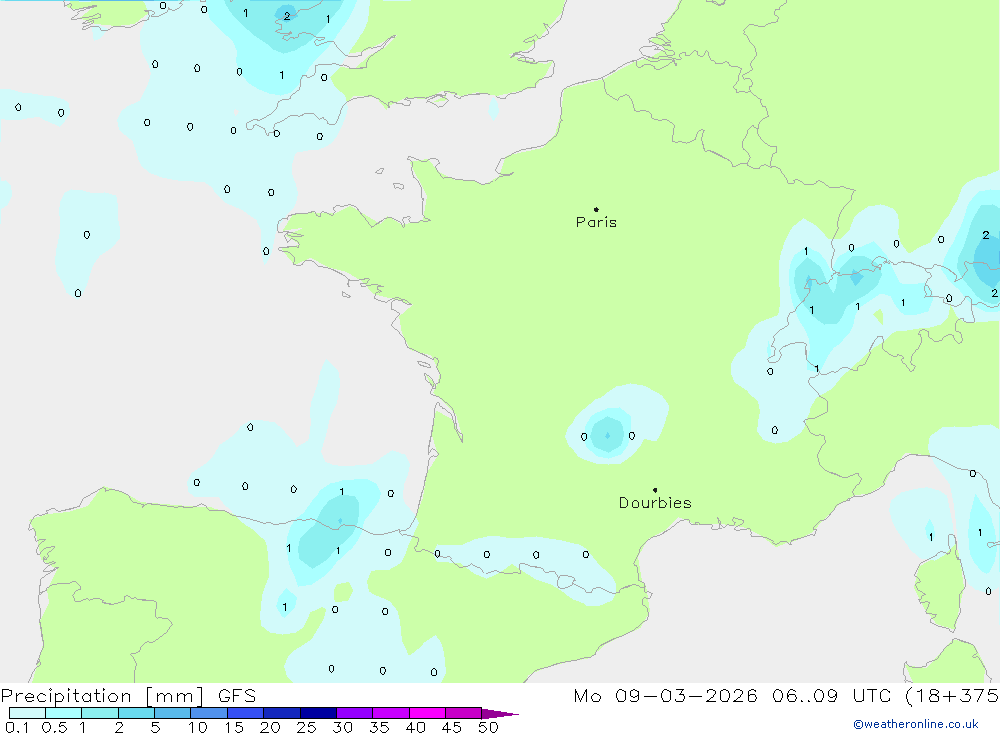Open the weatheronline.co.uk copyright link
The width and height of the screenshot is (1000, 733).
(916, 724)
